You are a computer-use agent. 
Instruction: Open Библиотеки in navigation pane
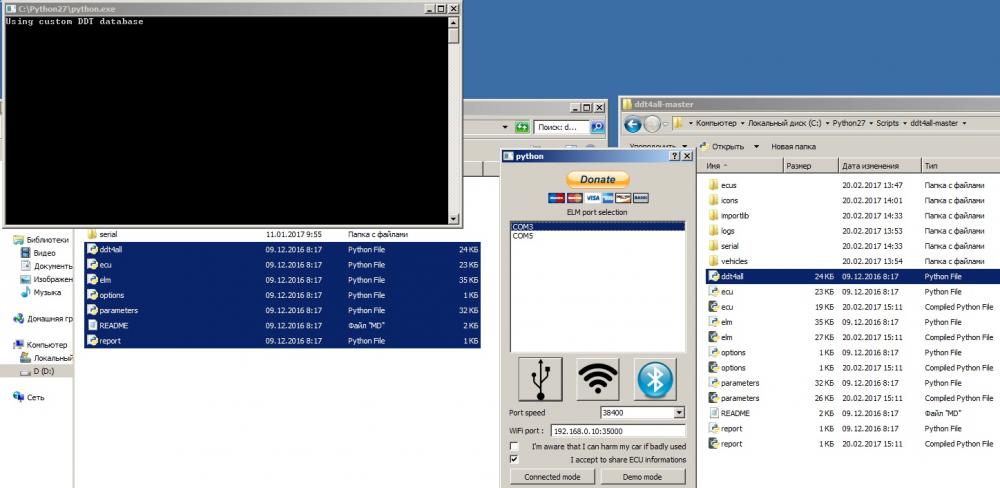click(42, 240)
